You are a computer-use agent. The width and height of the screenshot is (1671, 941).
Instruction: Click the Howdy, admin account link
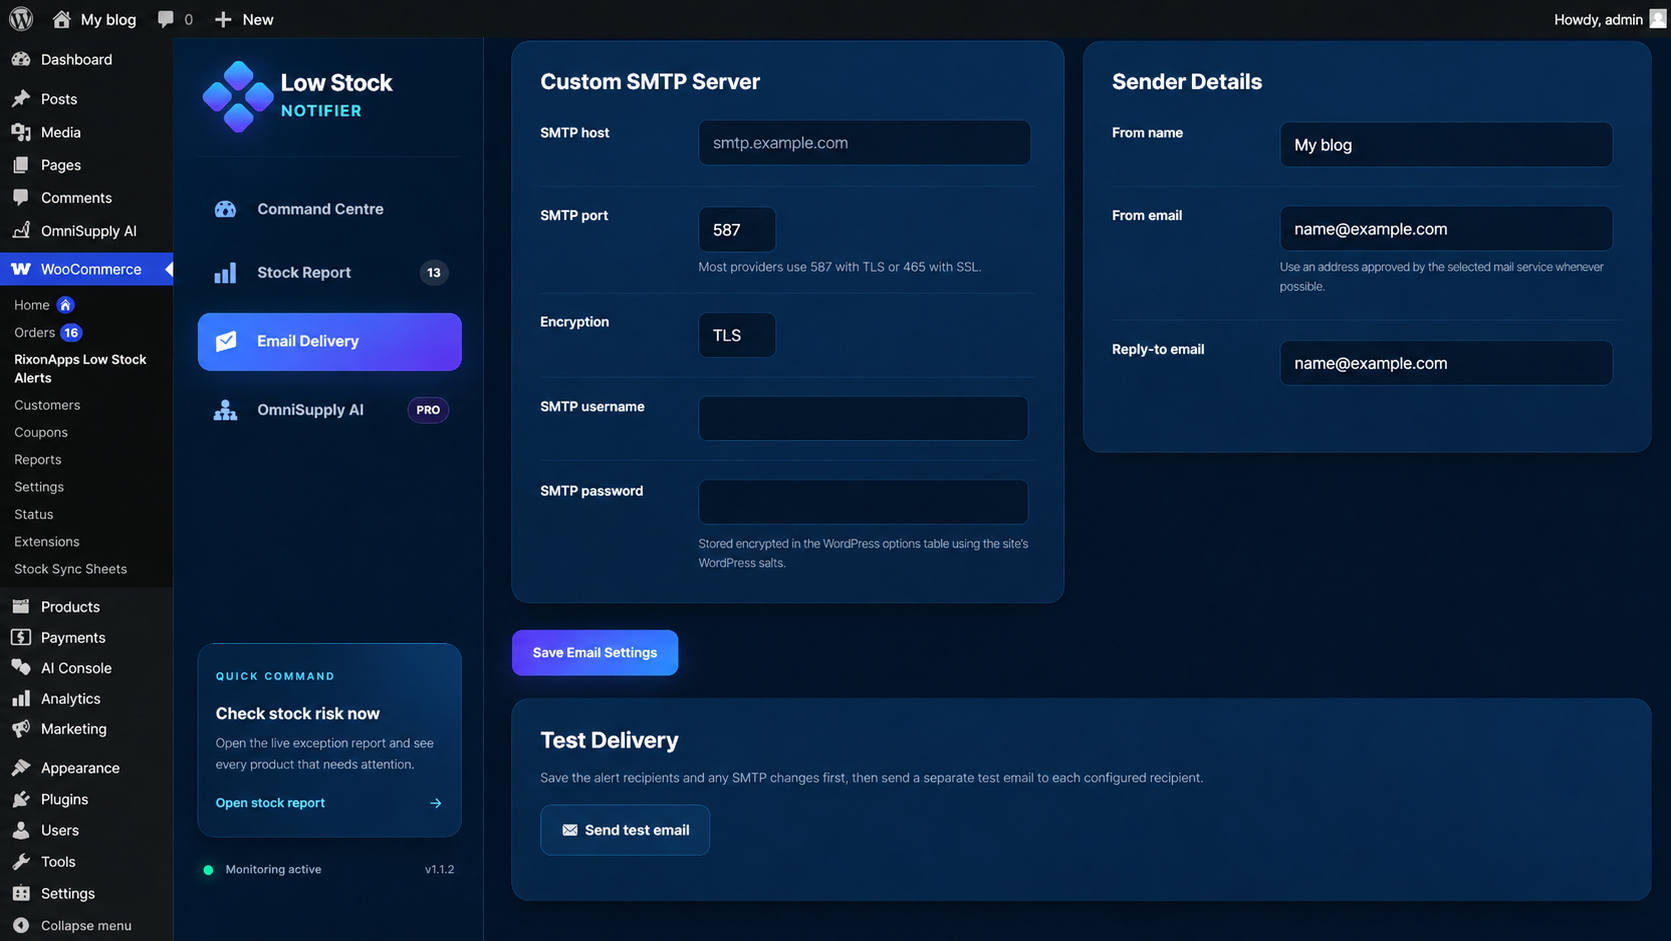click(x=1598, y=19)
